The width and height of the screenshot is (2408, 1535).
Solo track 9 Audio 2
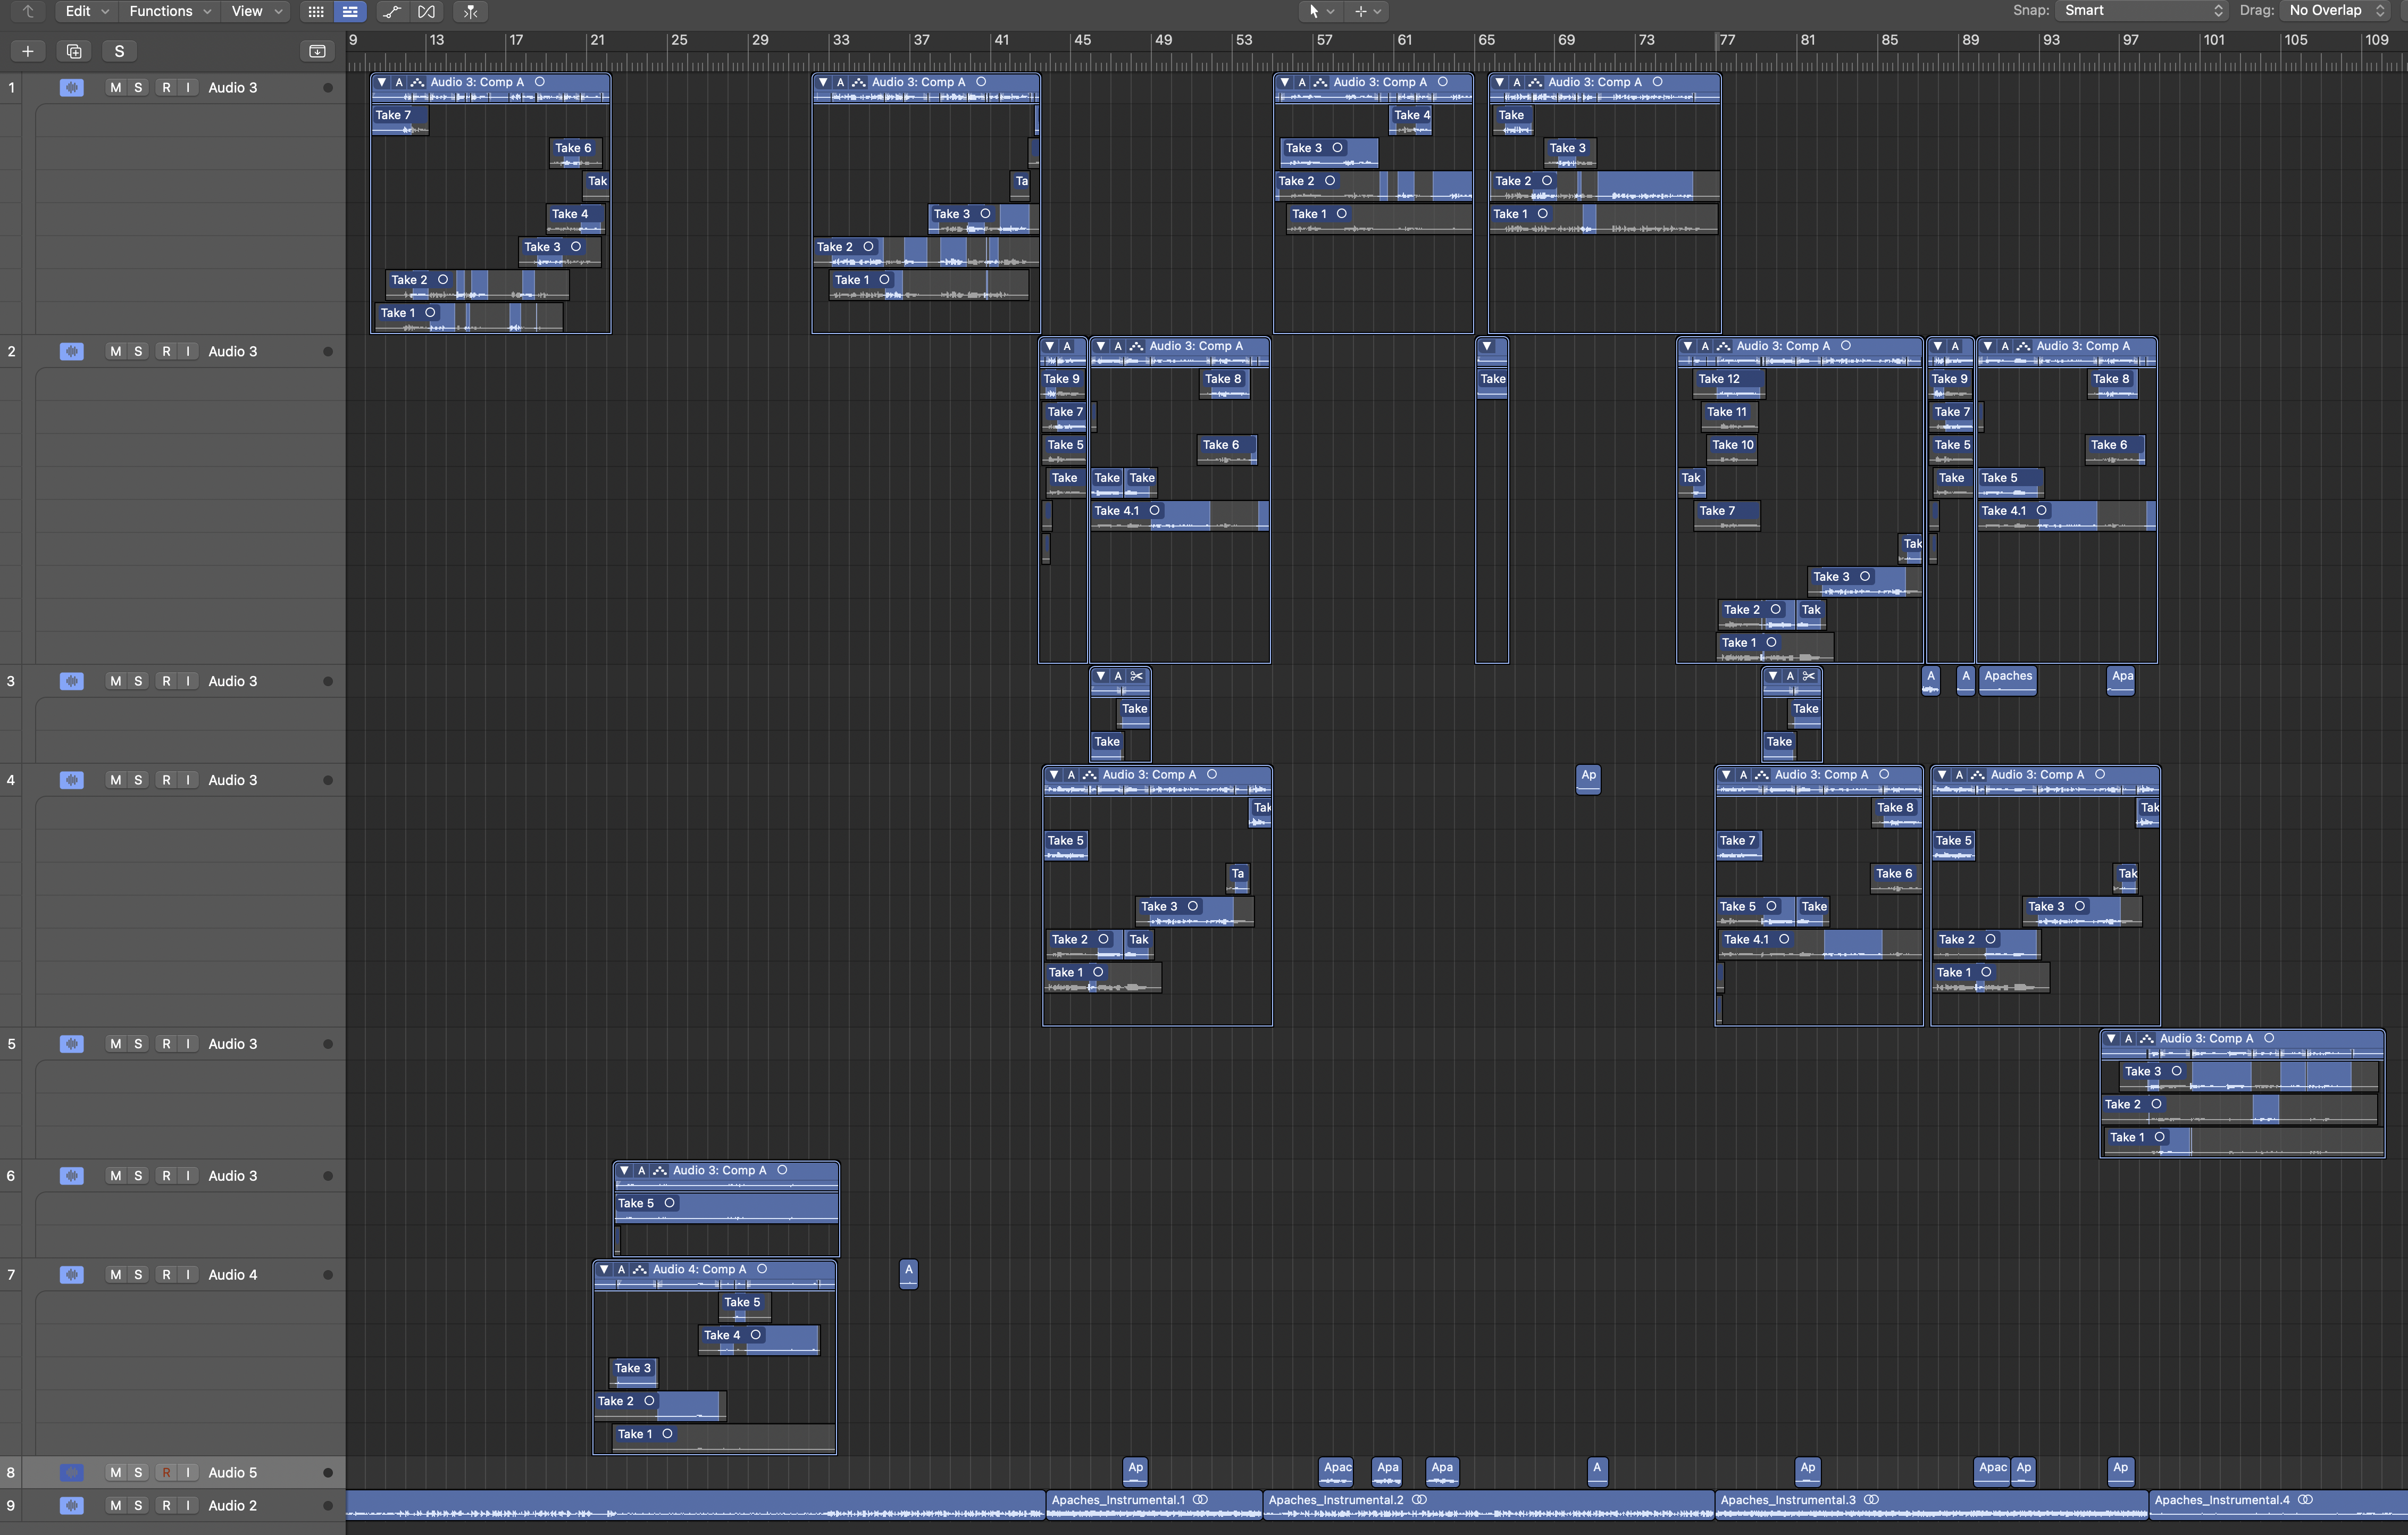point(138,1505)
